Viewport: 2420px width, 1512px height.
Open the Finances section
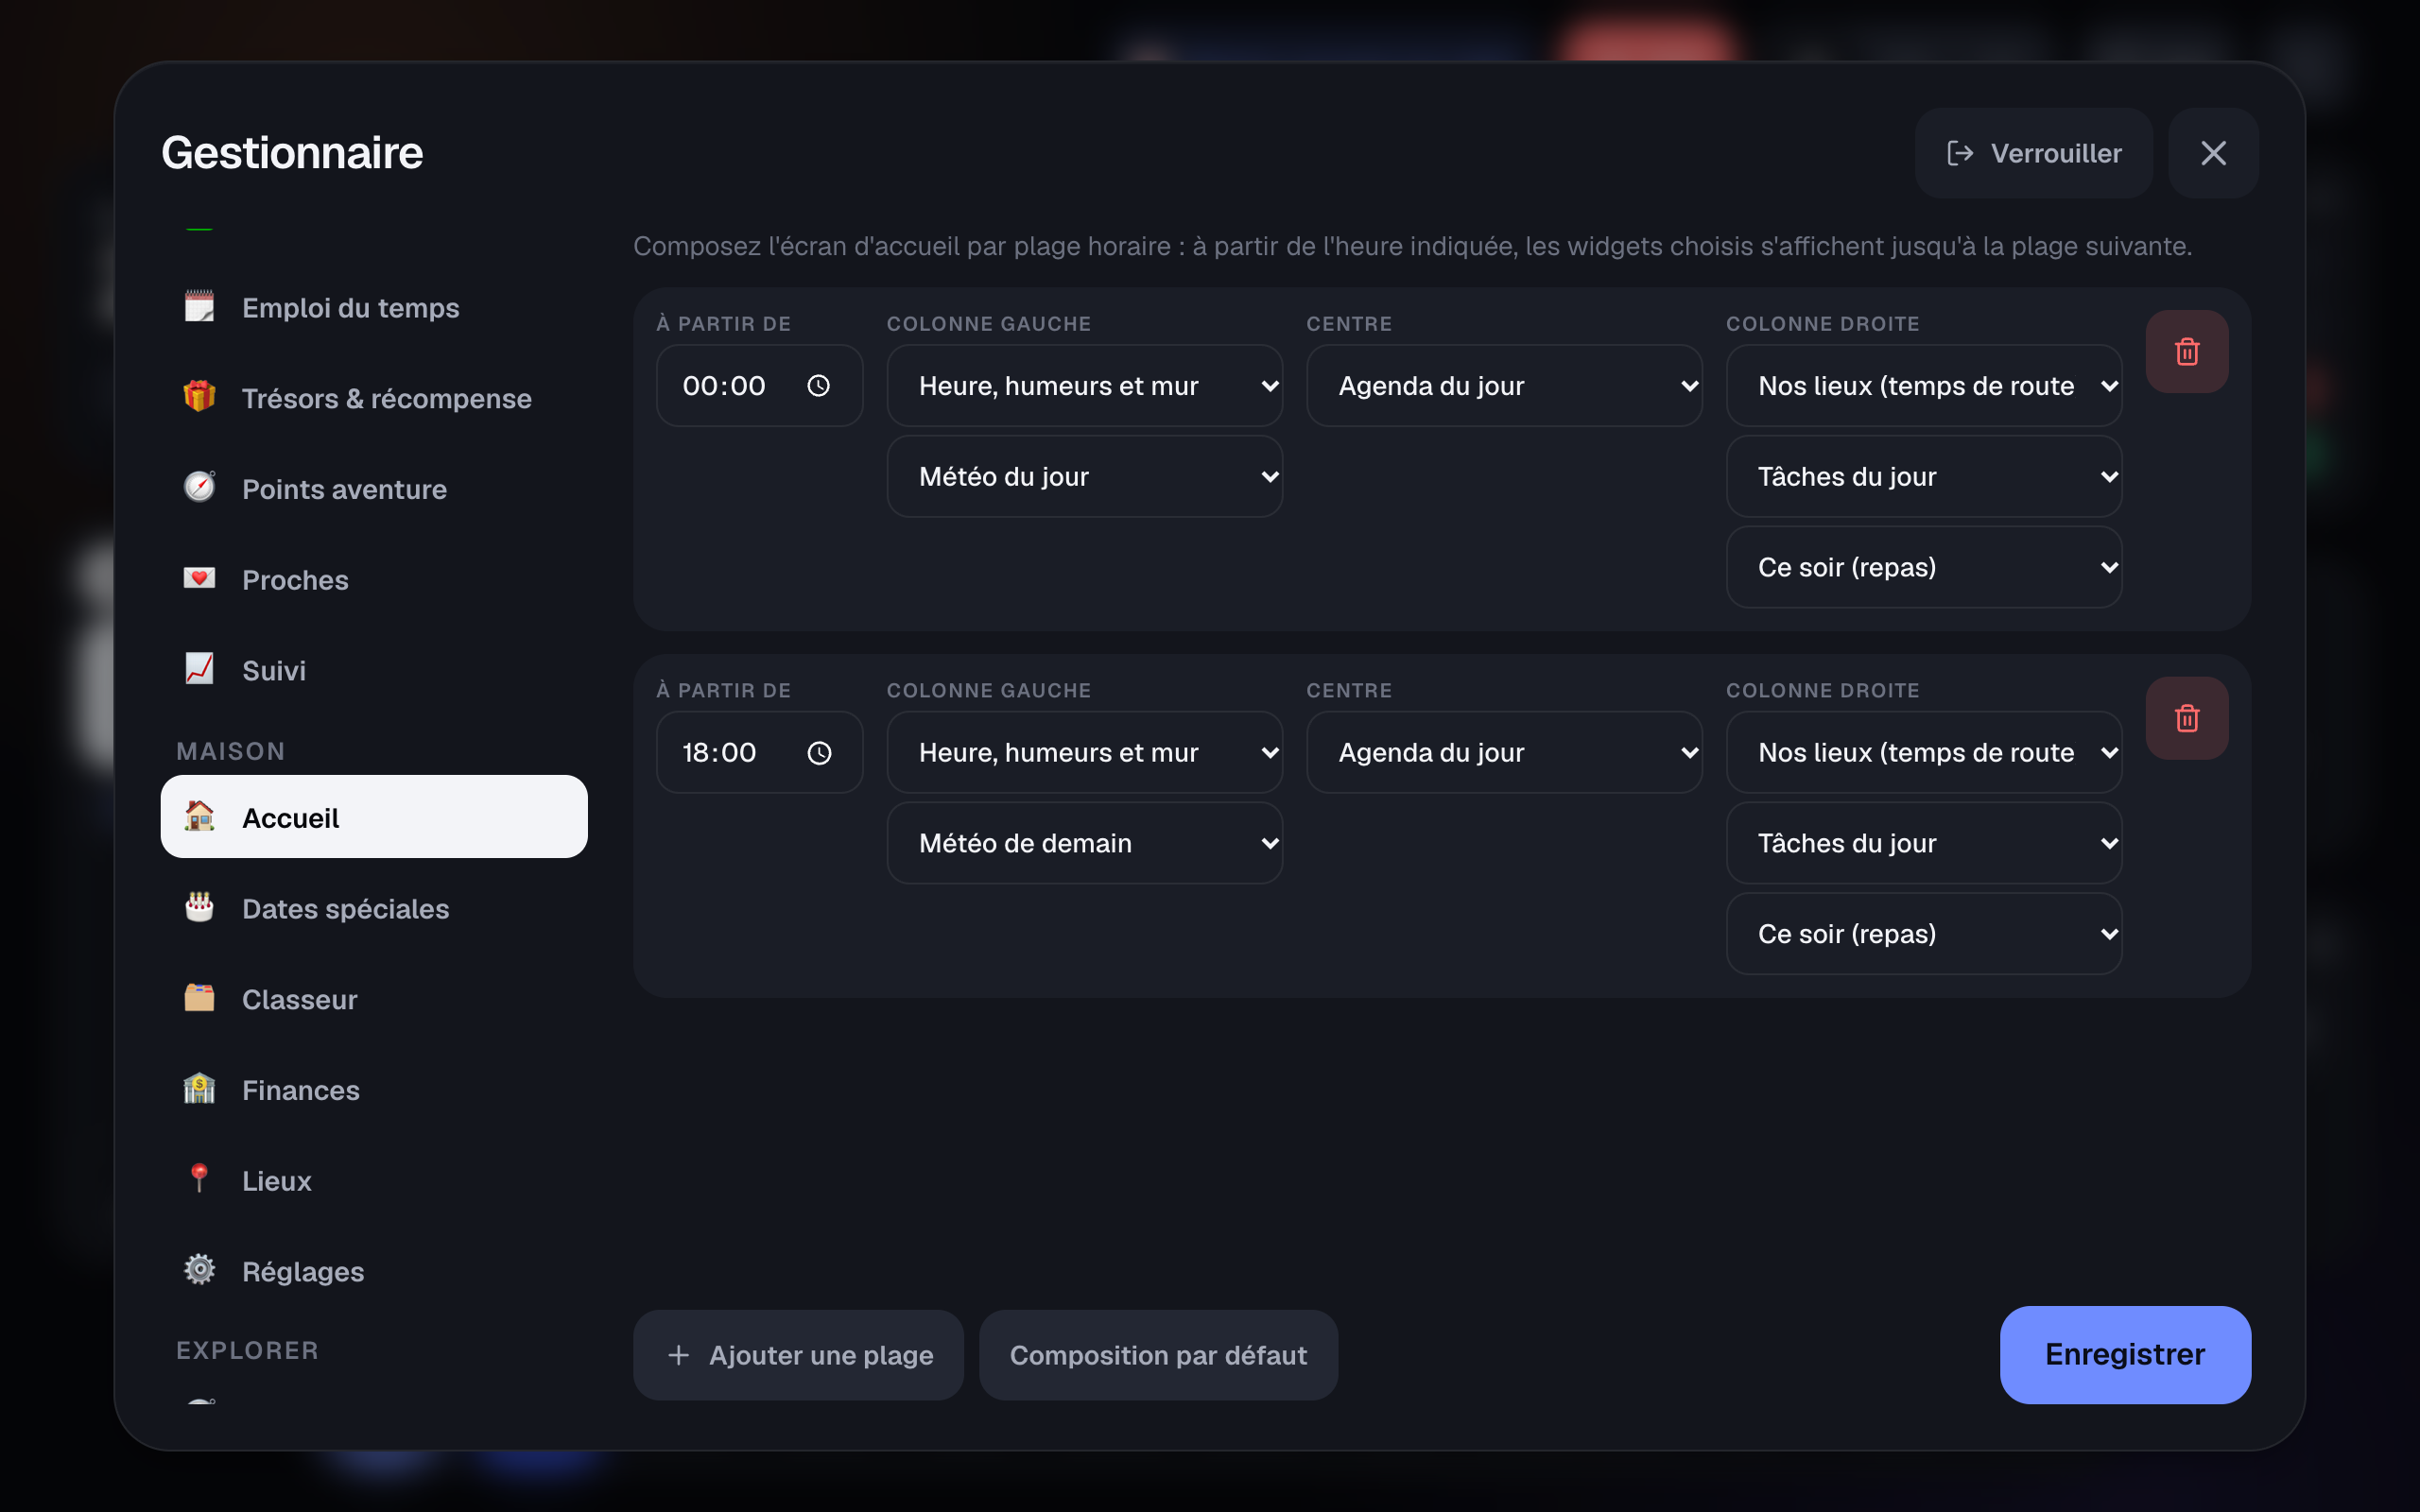[x=374, y=1090]
